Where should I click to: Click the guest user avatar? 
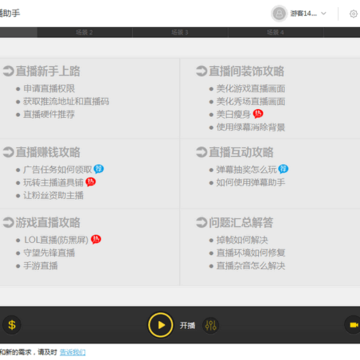tap(279, 14)
